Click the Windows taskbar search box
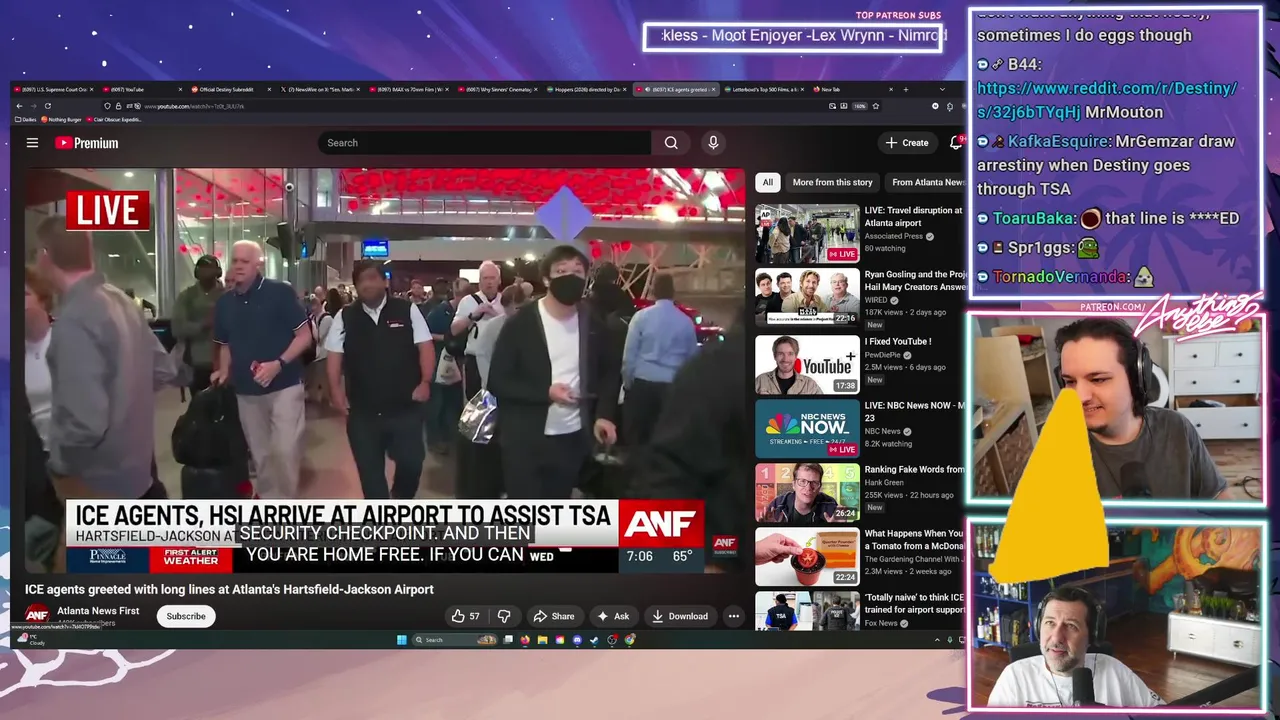 coord(455,640)
